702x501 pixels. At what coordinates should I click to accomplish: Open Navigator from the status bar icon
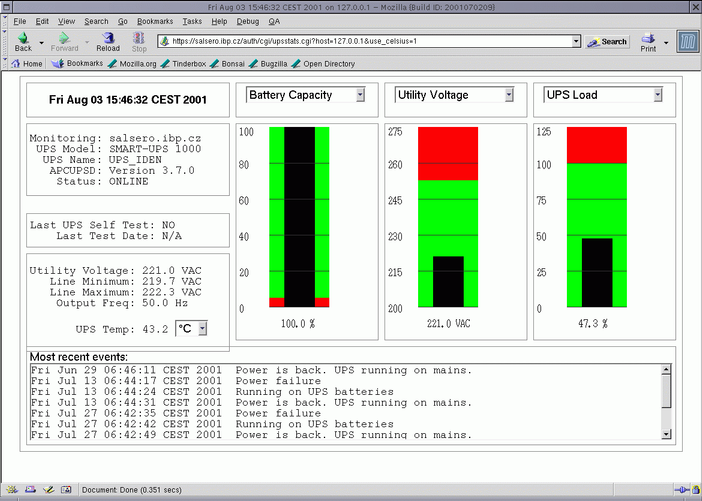(x=12, y=490)
